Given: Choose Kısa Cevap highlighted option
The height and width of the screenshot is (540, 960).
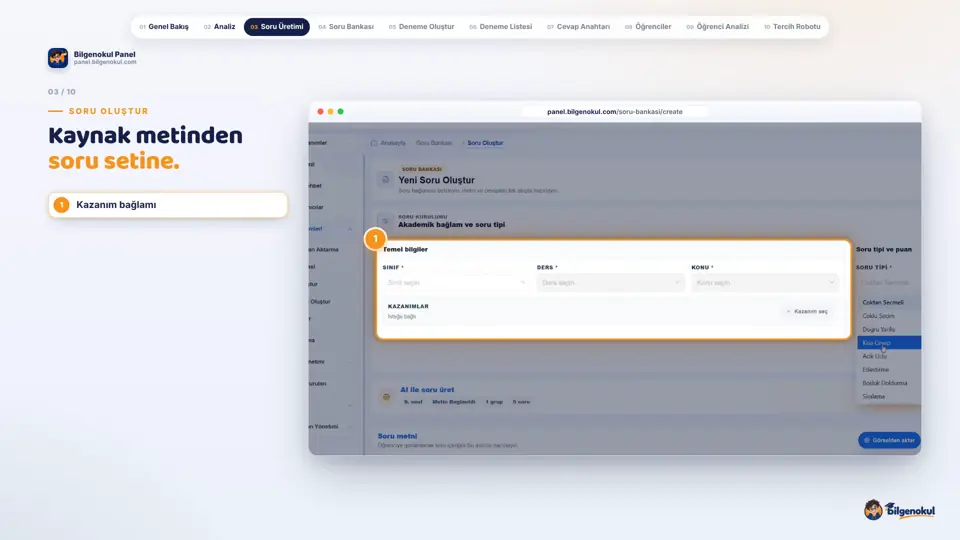Looking at the screenshot, I should pyautogui.click(x=889, y=343).
